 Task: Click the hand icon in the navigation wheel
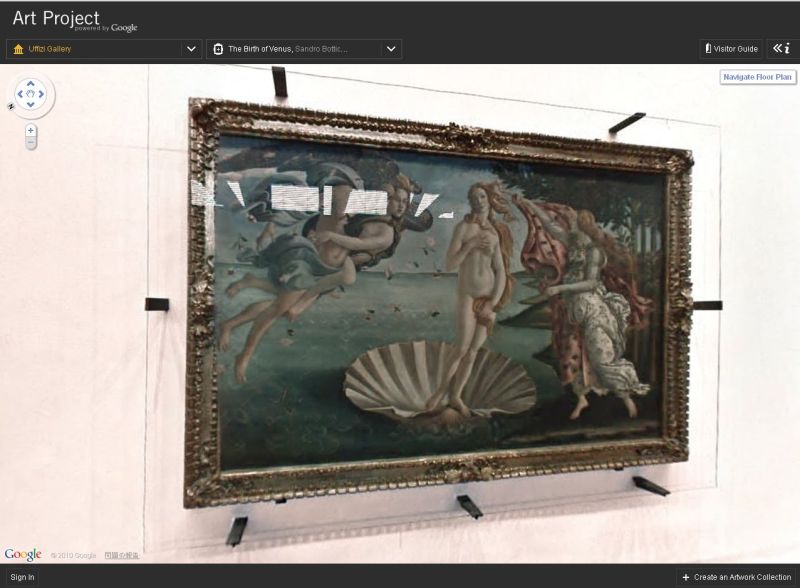tap(31, 94)
